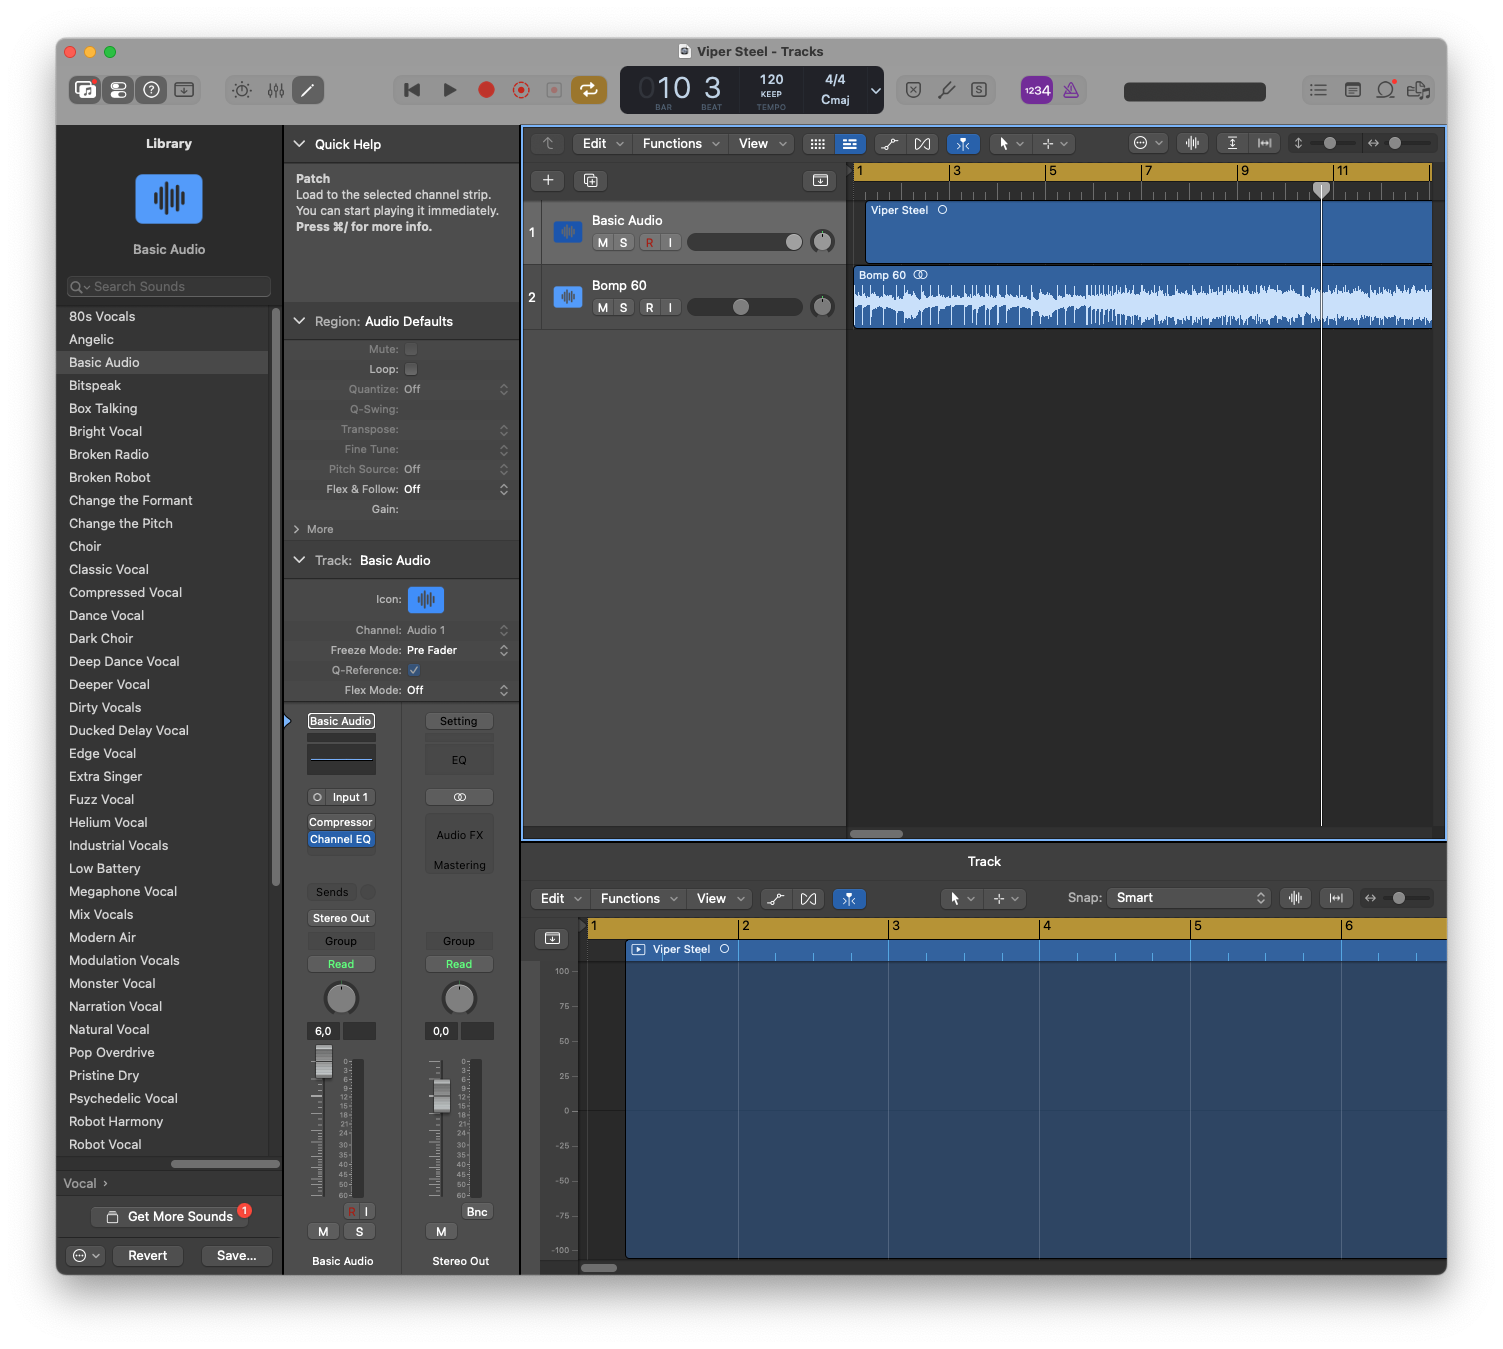
Task: Click the Revert button in Library
Action: [x=148, y=1256]
